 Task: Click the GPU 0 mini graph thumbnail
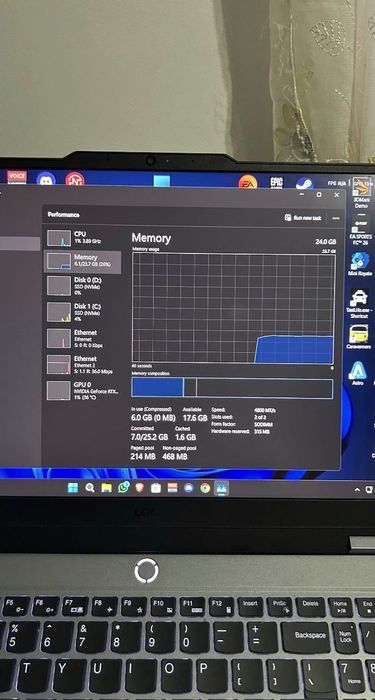tap(59, 391)
